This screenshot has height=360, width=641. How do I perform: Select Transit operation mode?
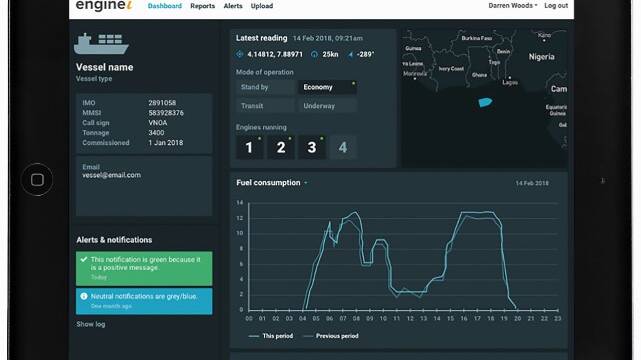click(x=265, y=106)
